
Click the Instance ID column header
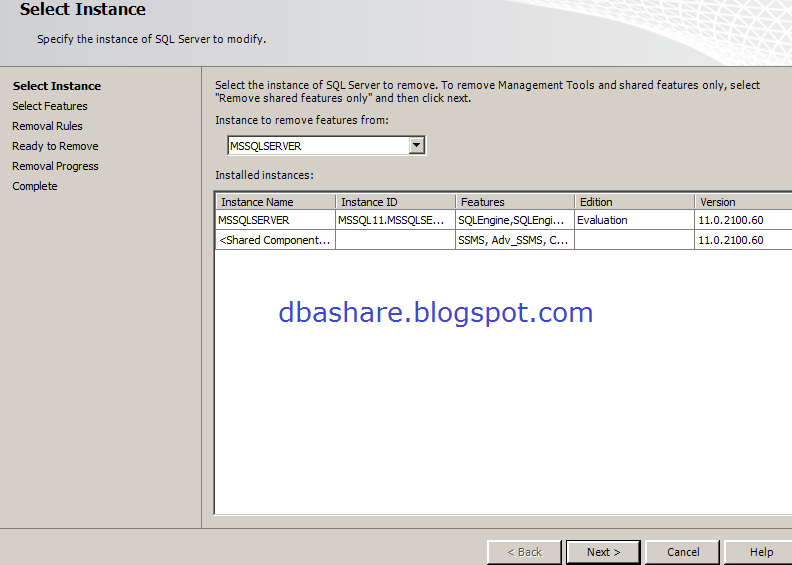coord(395,202)
